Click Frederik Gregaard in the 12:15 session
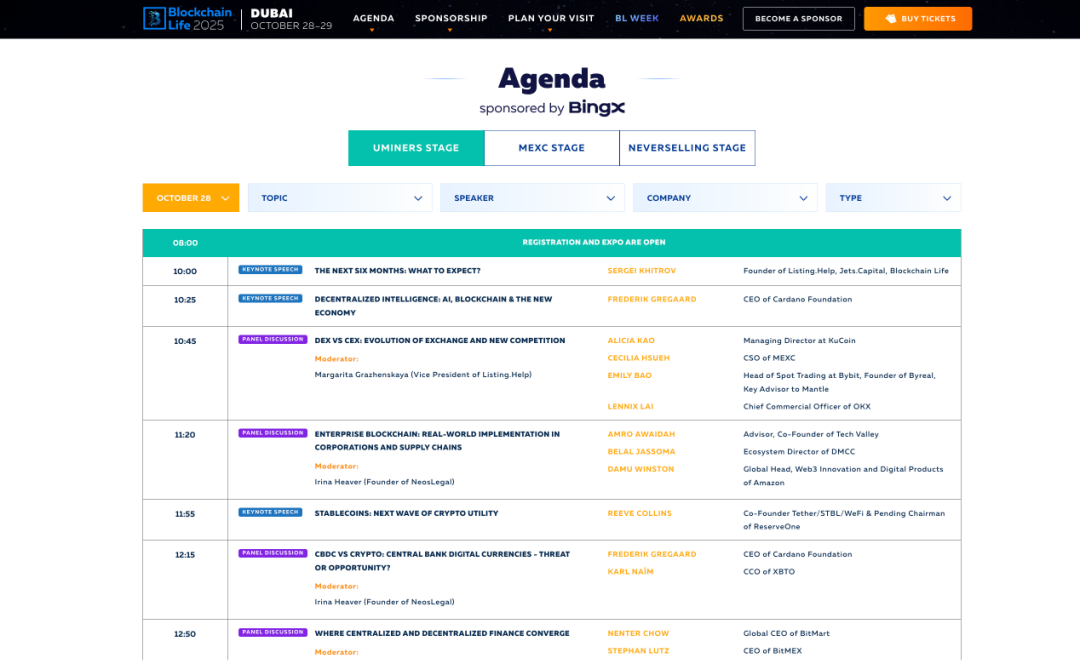Viewport: 1080px width, 664px height. pyautogui.click(x=652, y=554)
